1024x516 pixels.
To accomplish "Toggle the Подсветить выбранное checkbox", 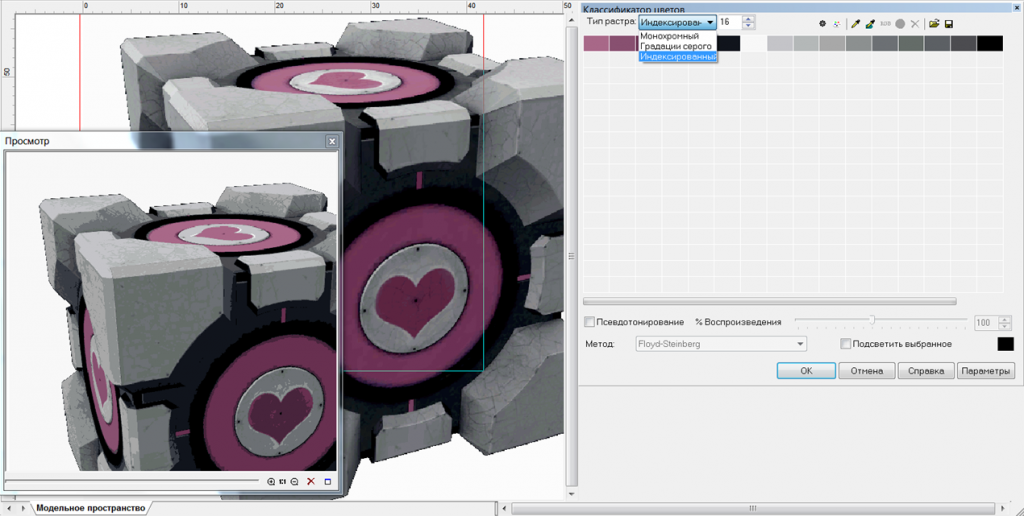I will coord(846,344).
